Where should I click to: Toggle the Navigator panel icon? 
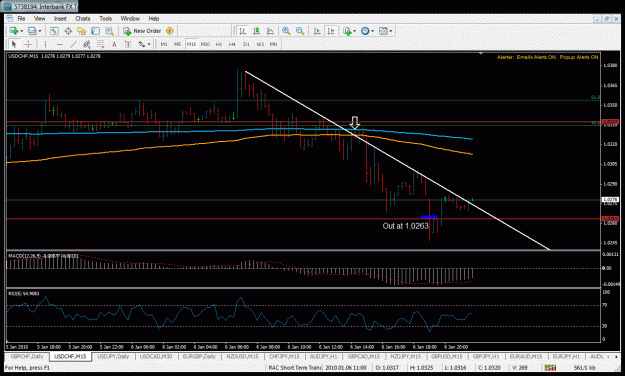tap(82, 31)
